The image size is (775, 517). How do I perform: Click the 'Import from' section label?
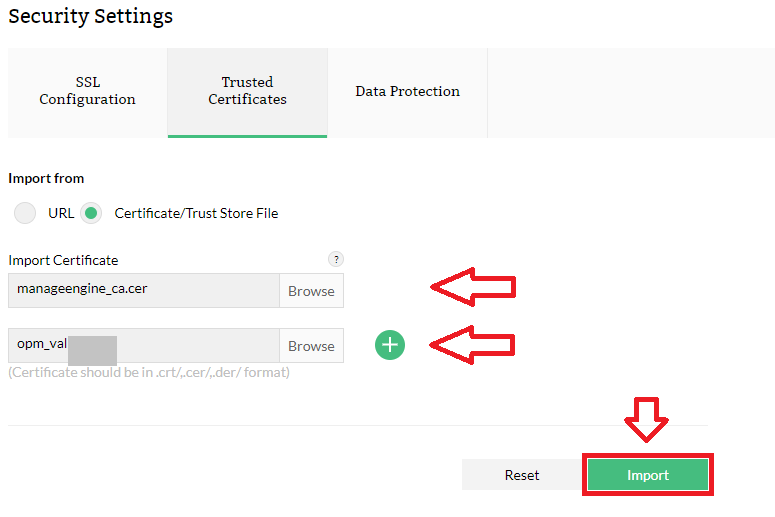[46, 178]
